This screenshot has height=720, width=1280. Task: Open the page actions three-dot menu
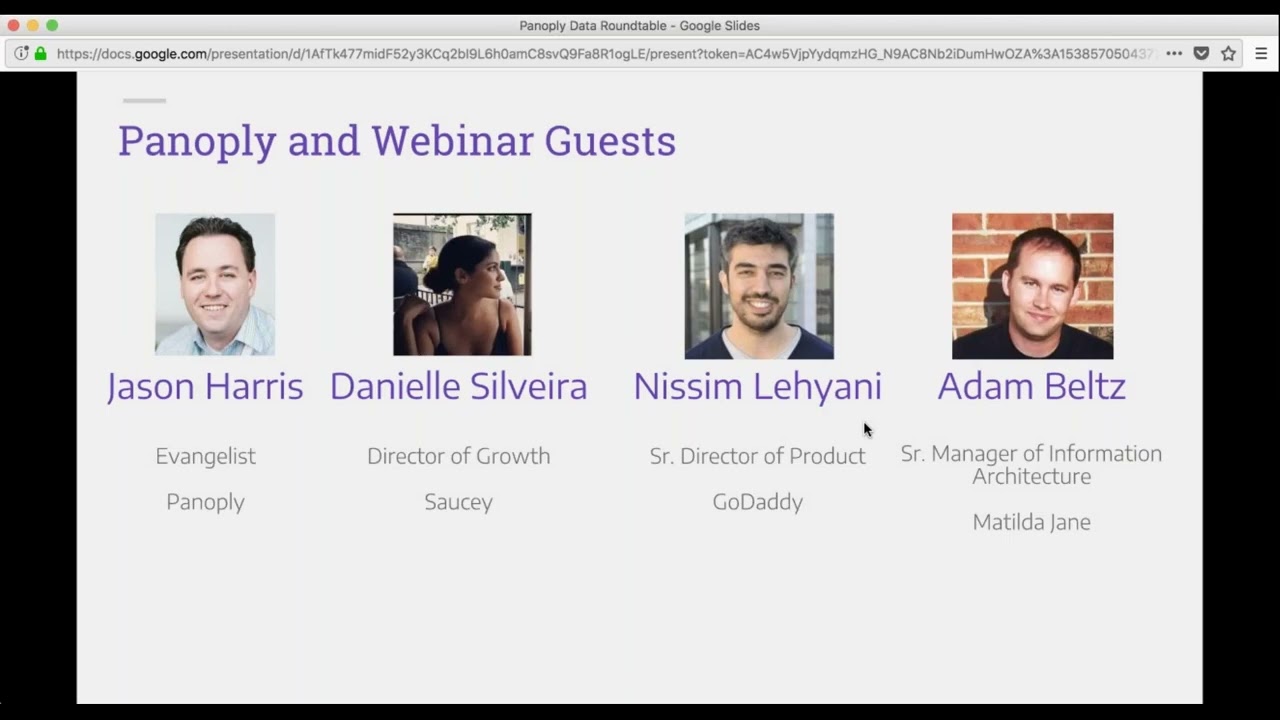coord(1174,54)
